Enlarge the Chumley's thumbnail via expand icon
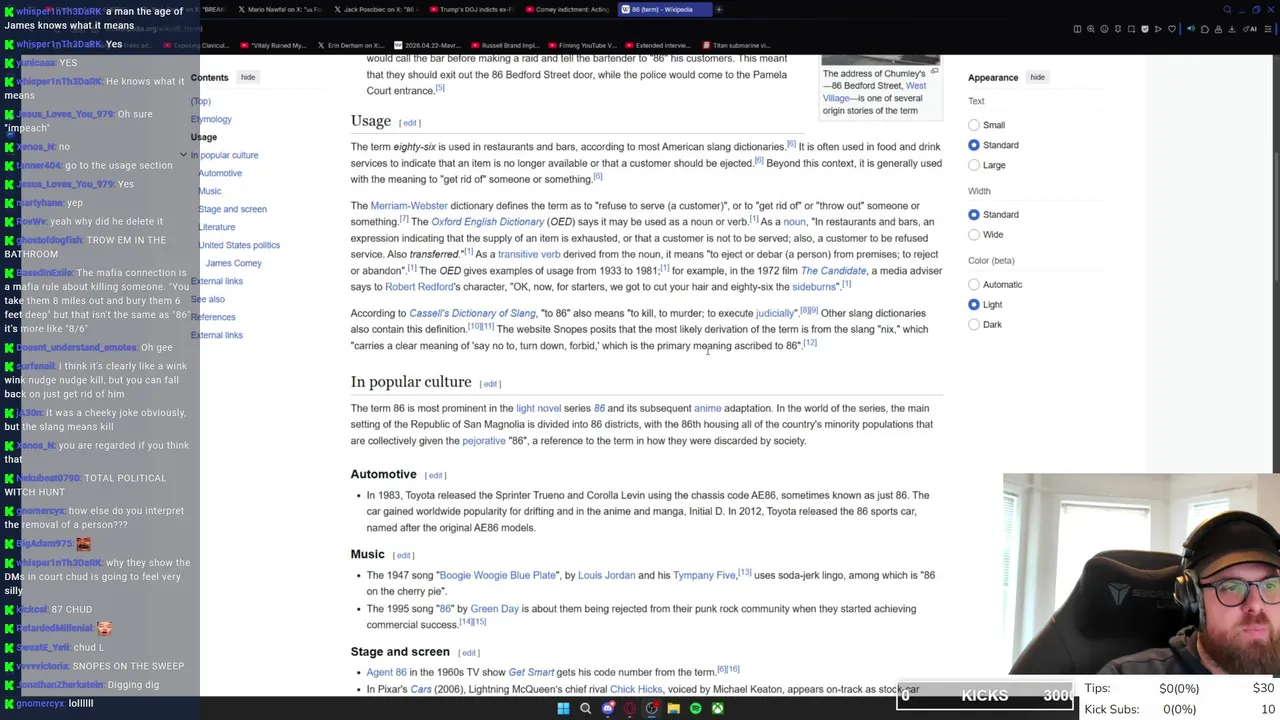Viewport: 1280px width, 720px height. pyautogui.click(x=934, y=72)
